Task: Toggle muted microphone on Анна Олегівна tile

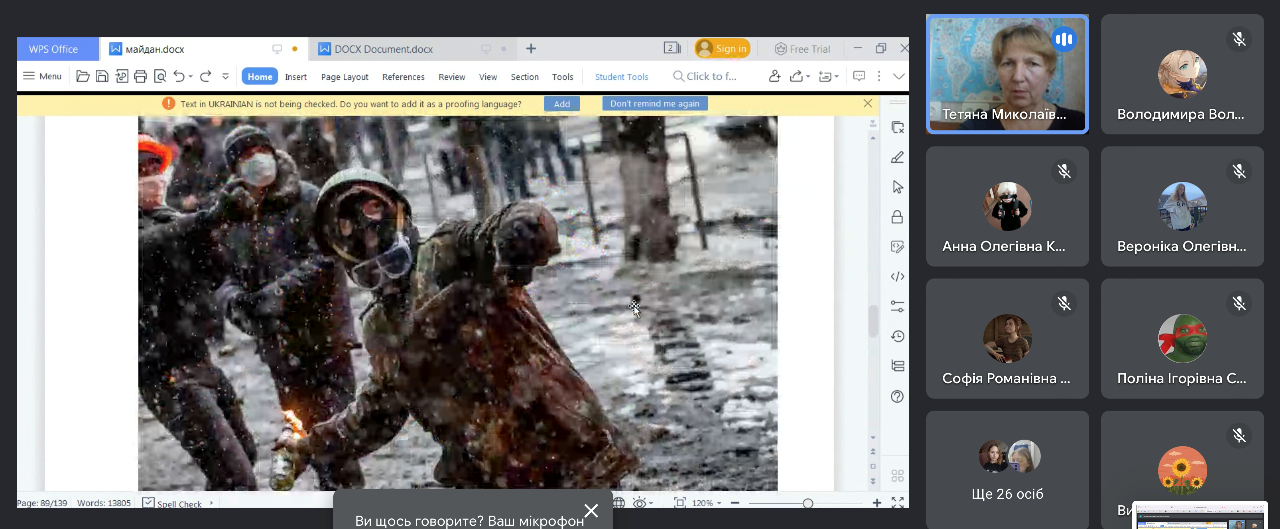Action: pos(1064,172)
